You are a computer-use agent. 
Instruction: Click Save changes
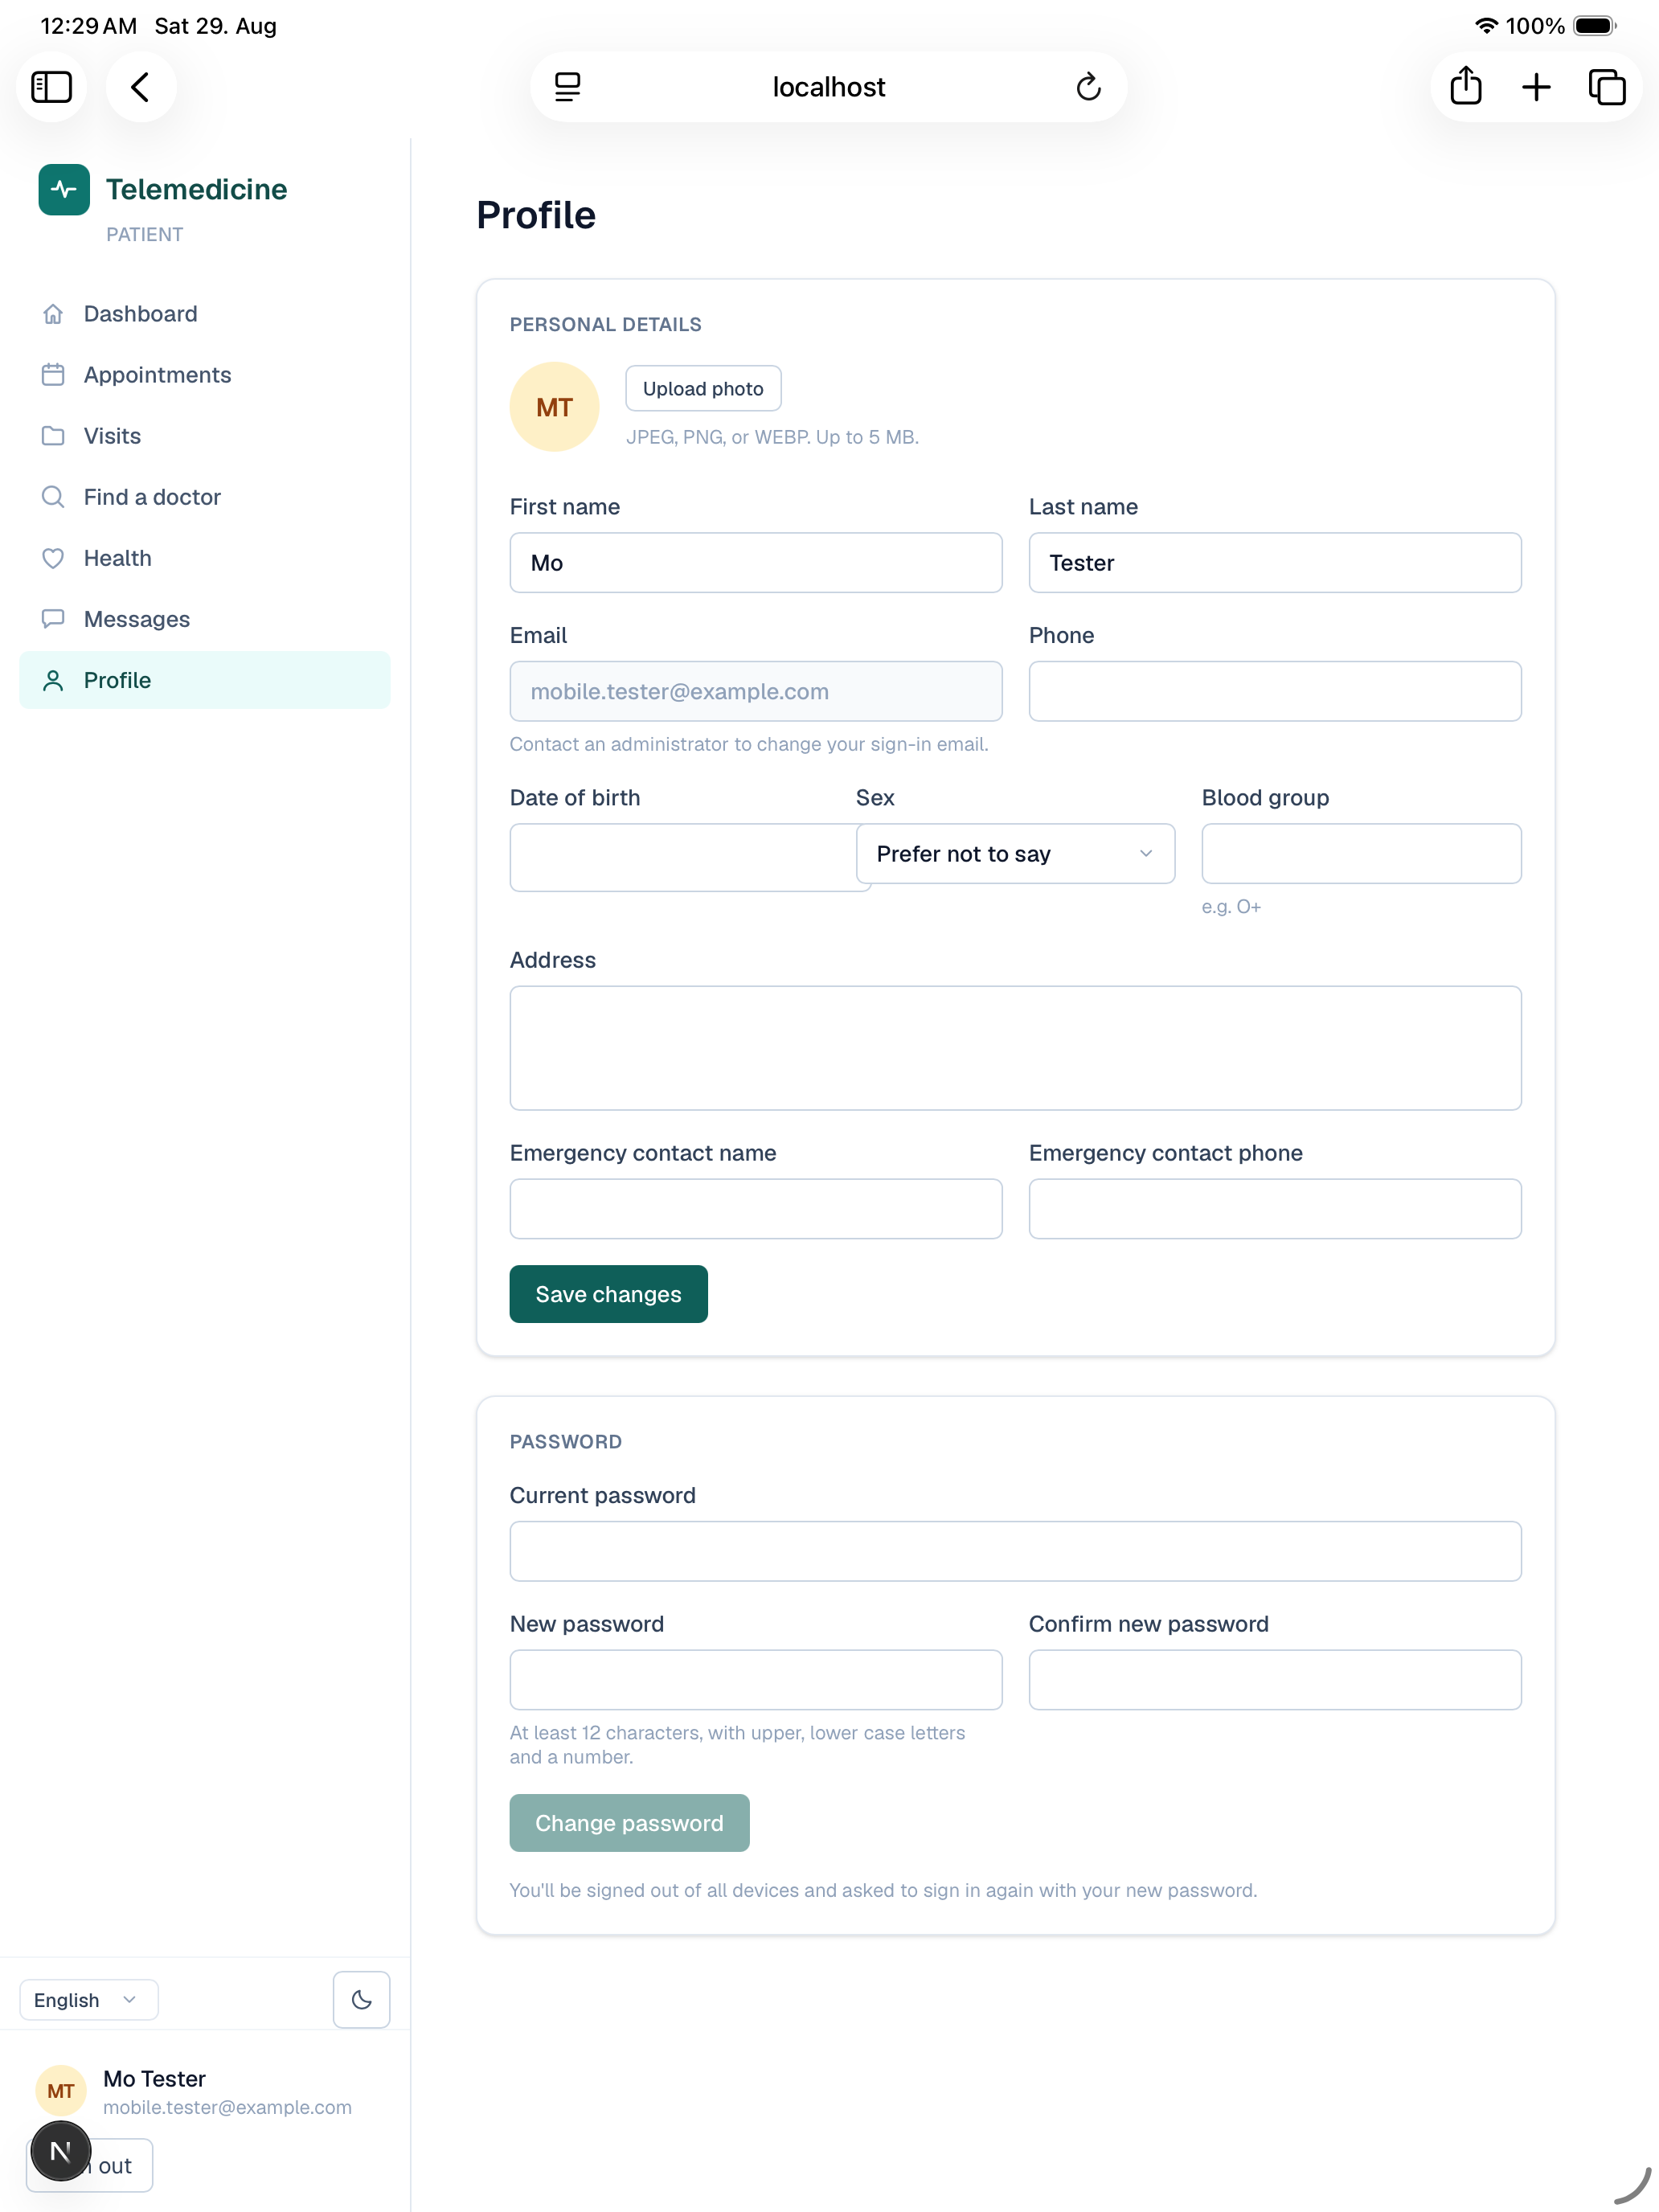pyautogui.click(x=608, y=1294)
